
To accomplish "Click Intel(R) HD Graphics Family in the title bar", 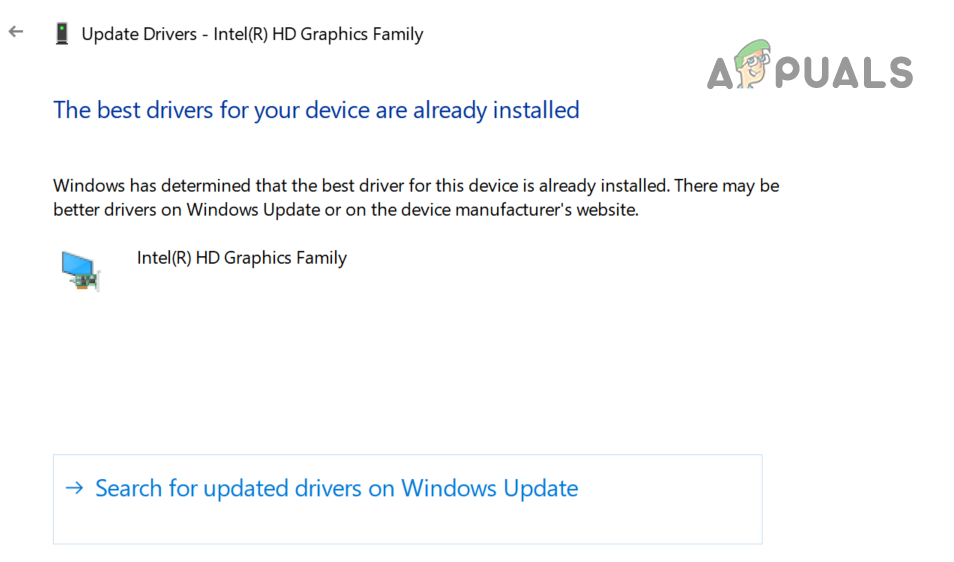I will point(318,34).
